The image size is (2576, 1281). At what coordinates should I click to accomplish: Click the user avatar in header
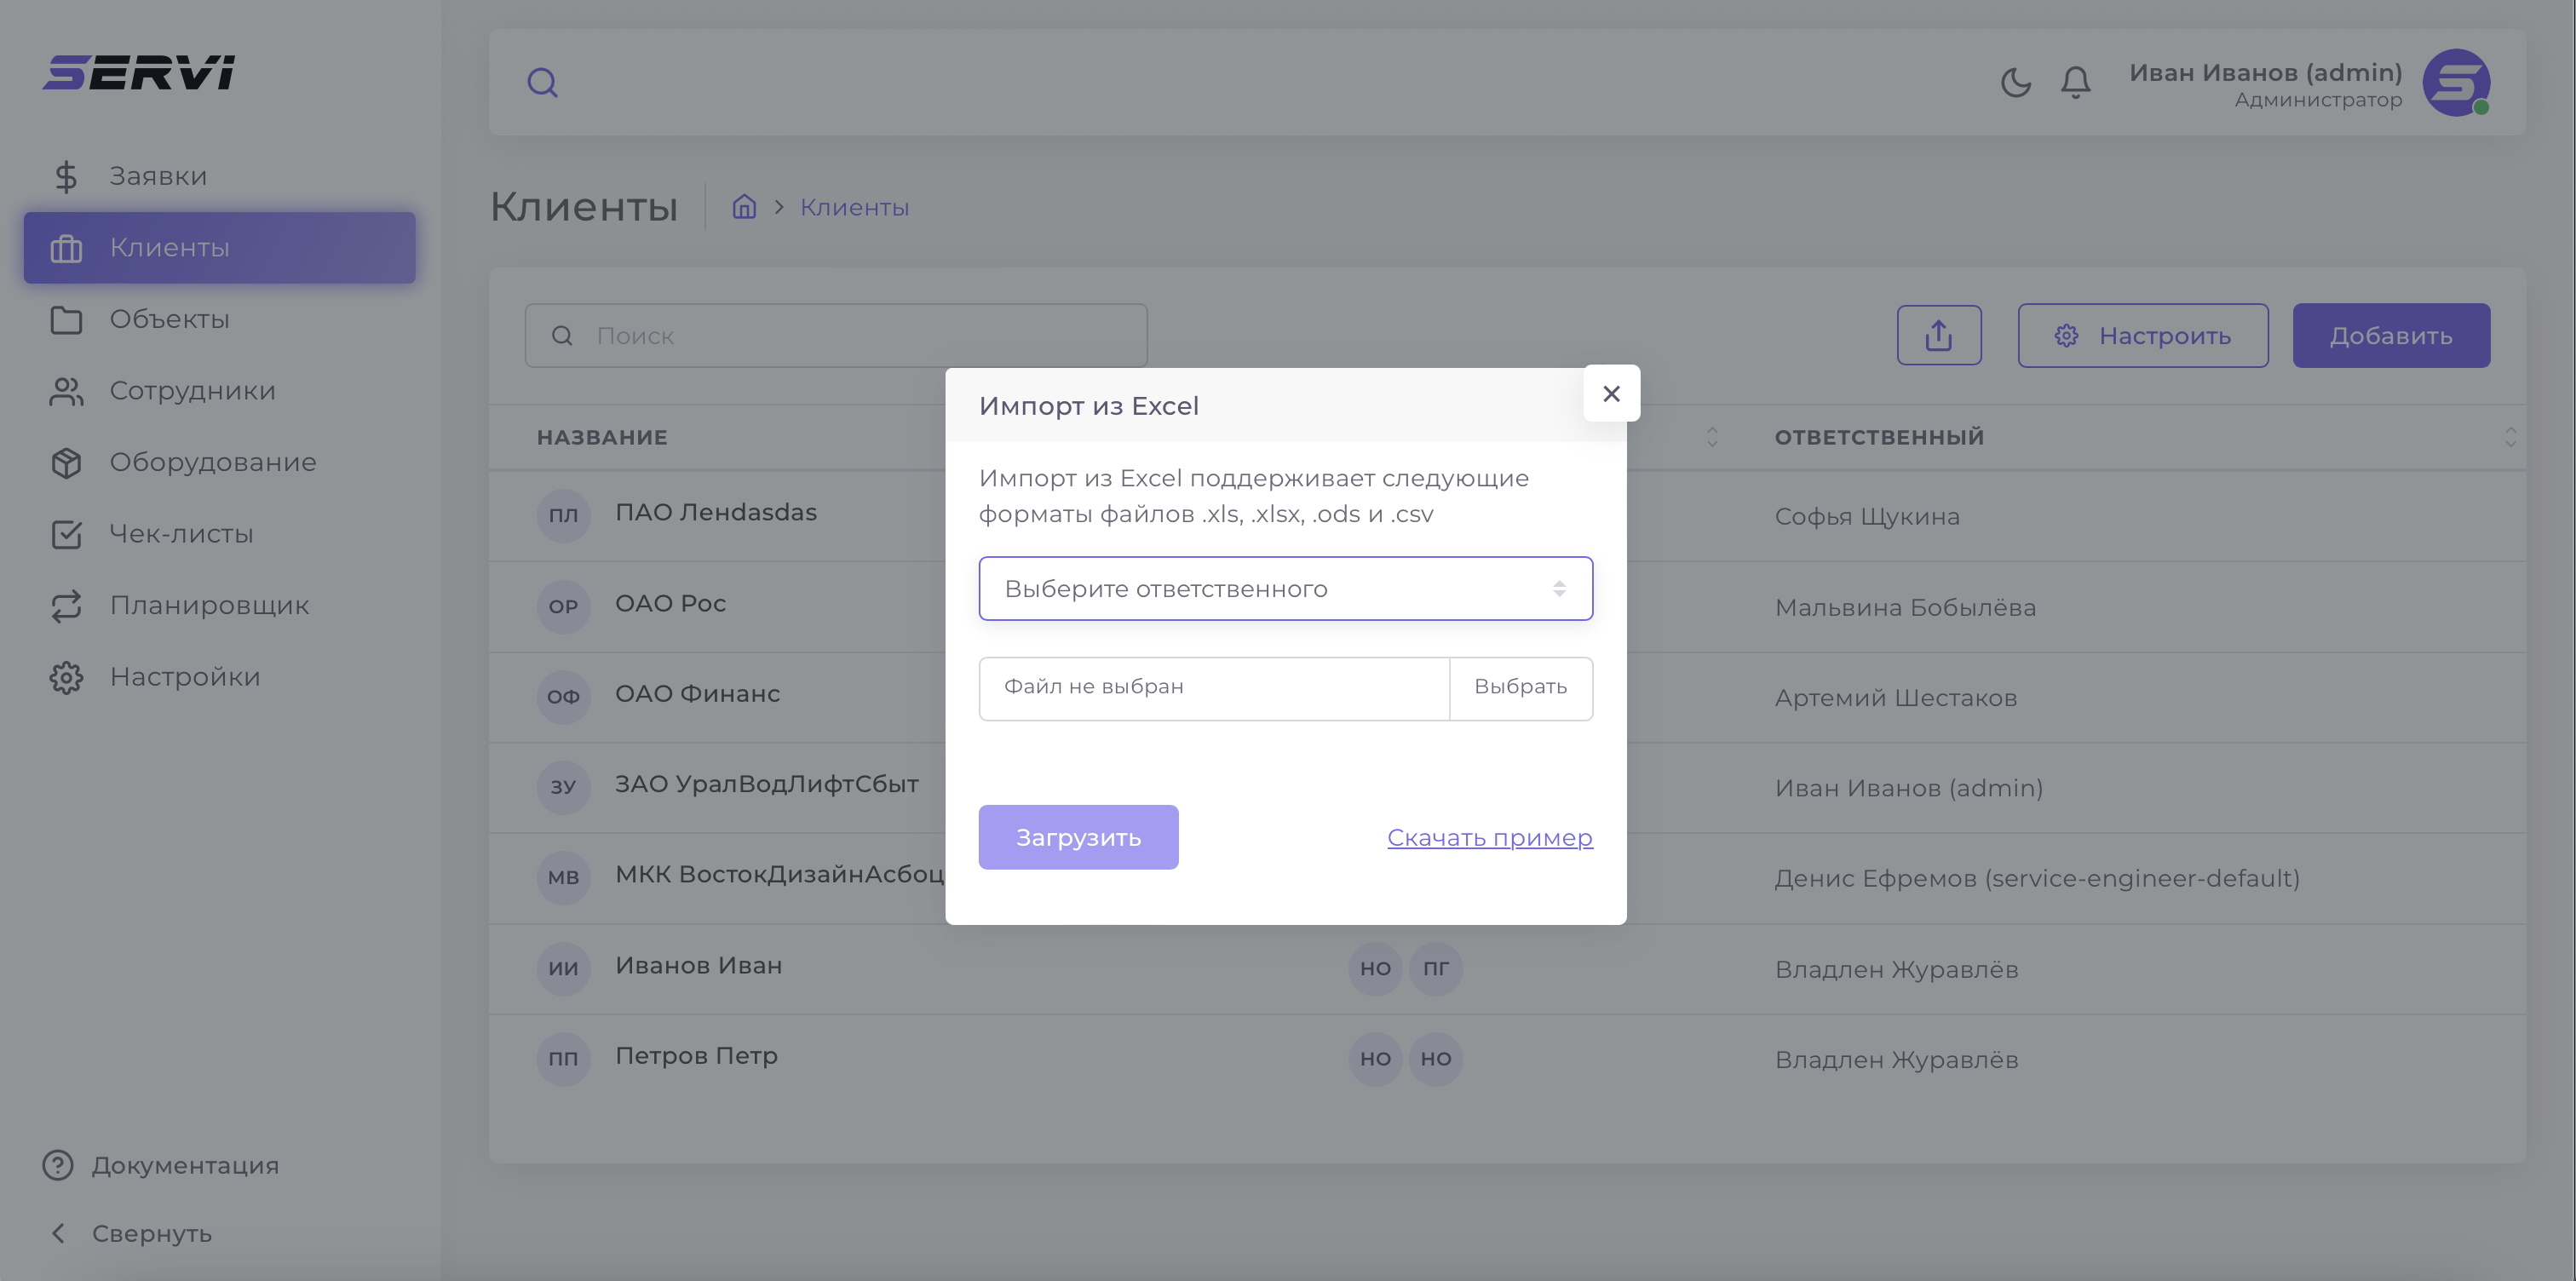(2455, 82)
